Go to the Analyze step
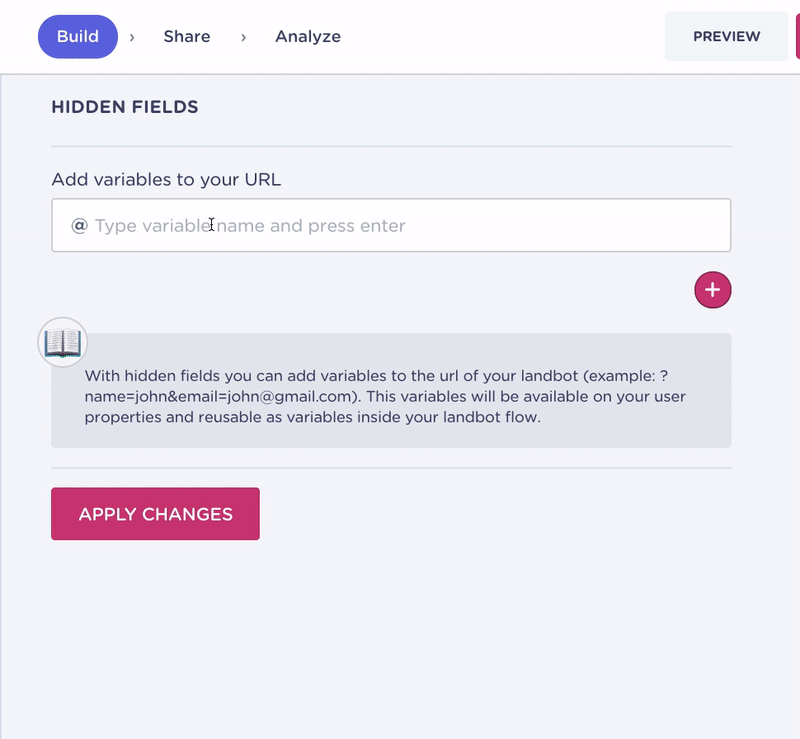This screenshot has height=739, width=800. 308,36
